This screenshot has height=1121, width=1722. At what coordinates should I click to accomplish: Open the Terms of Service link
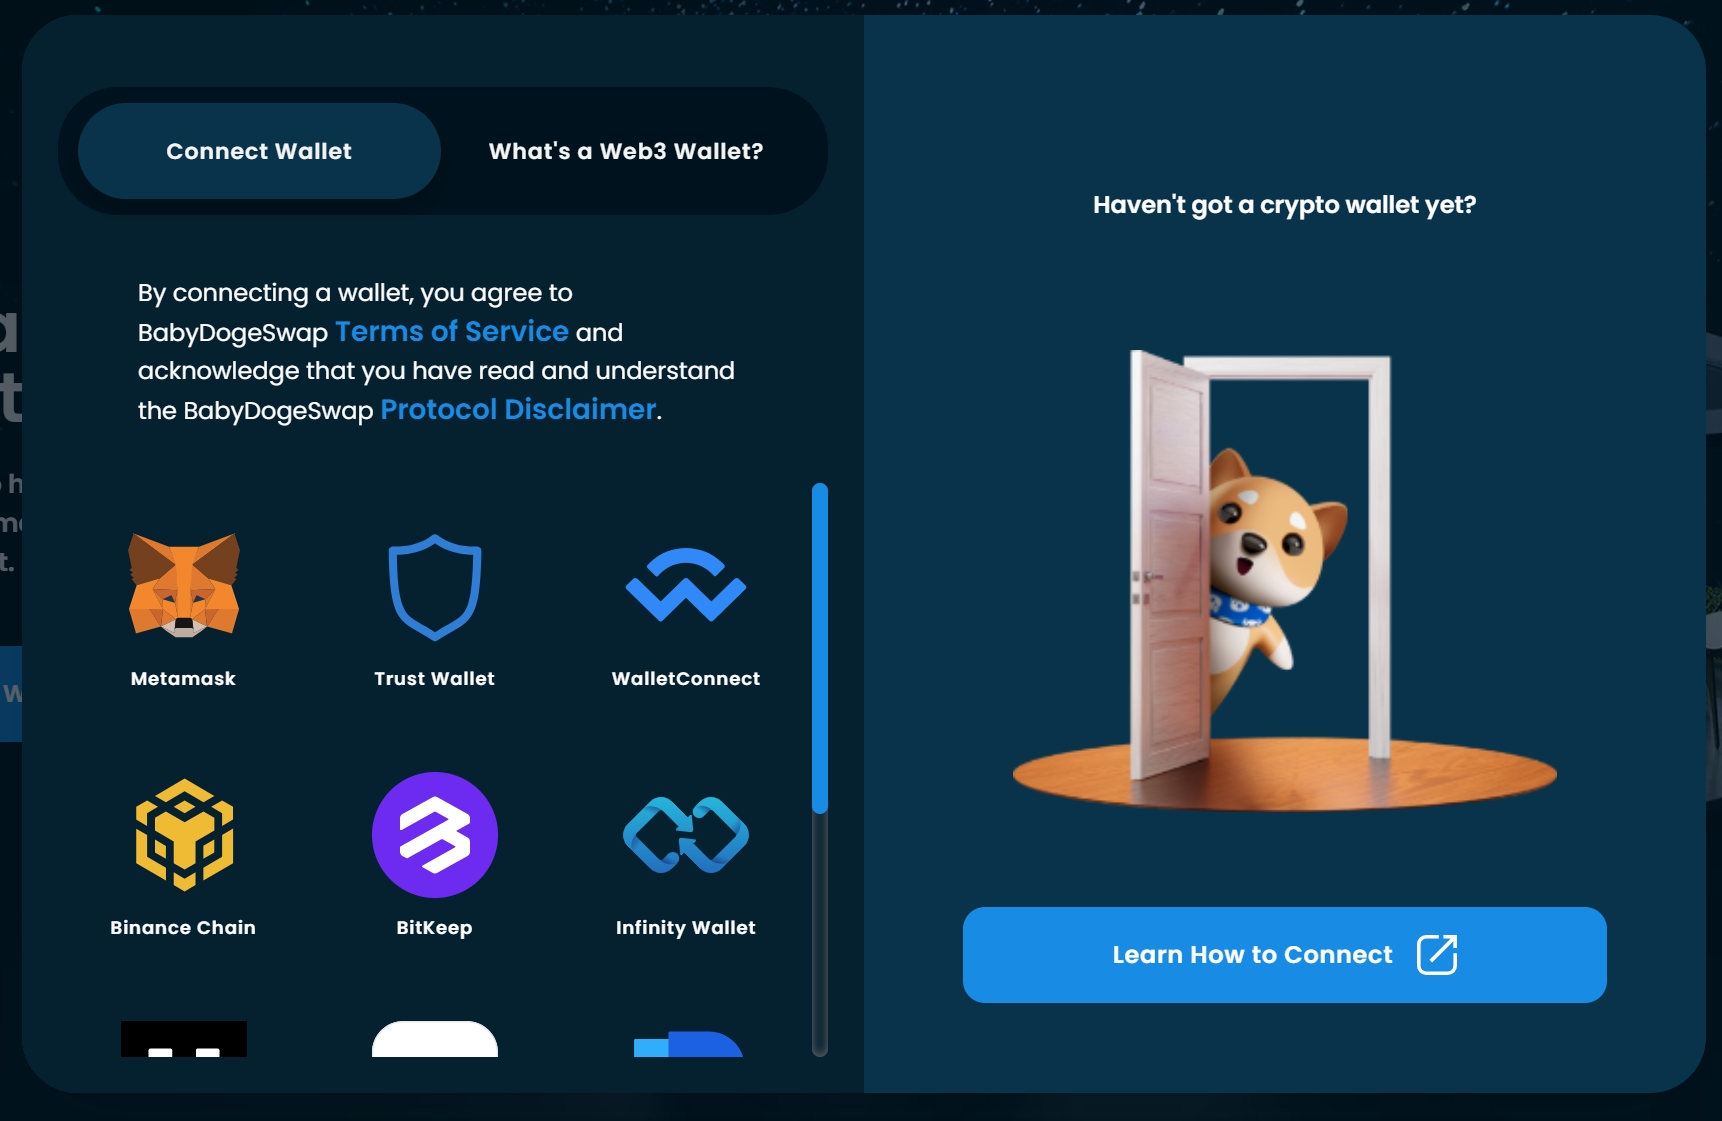point(452,331)
